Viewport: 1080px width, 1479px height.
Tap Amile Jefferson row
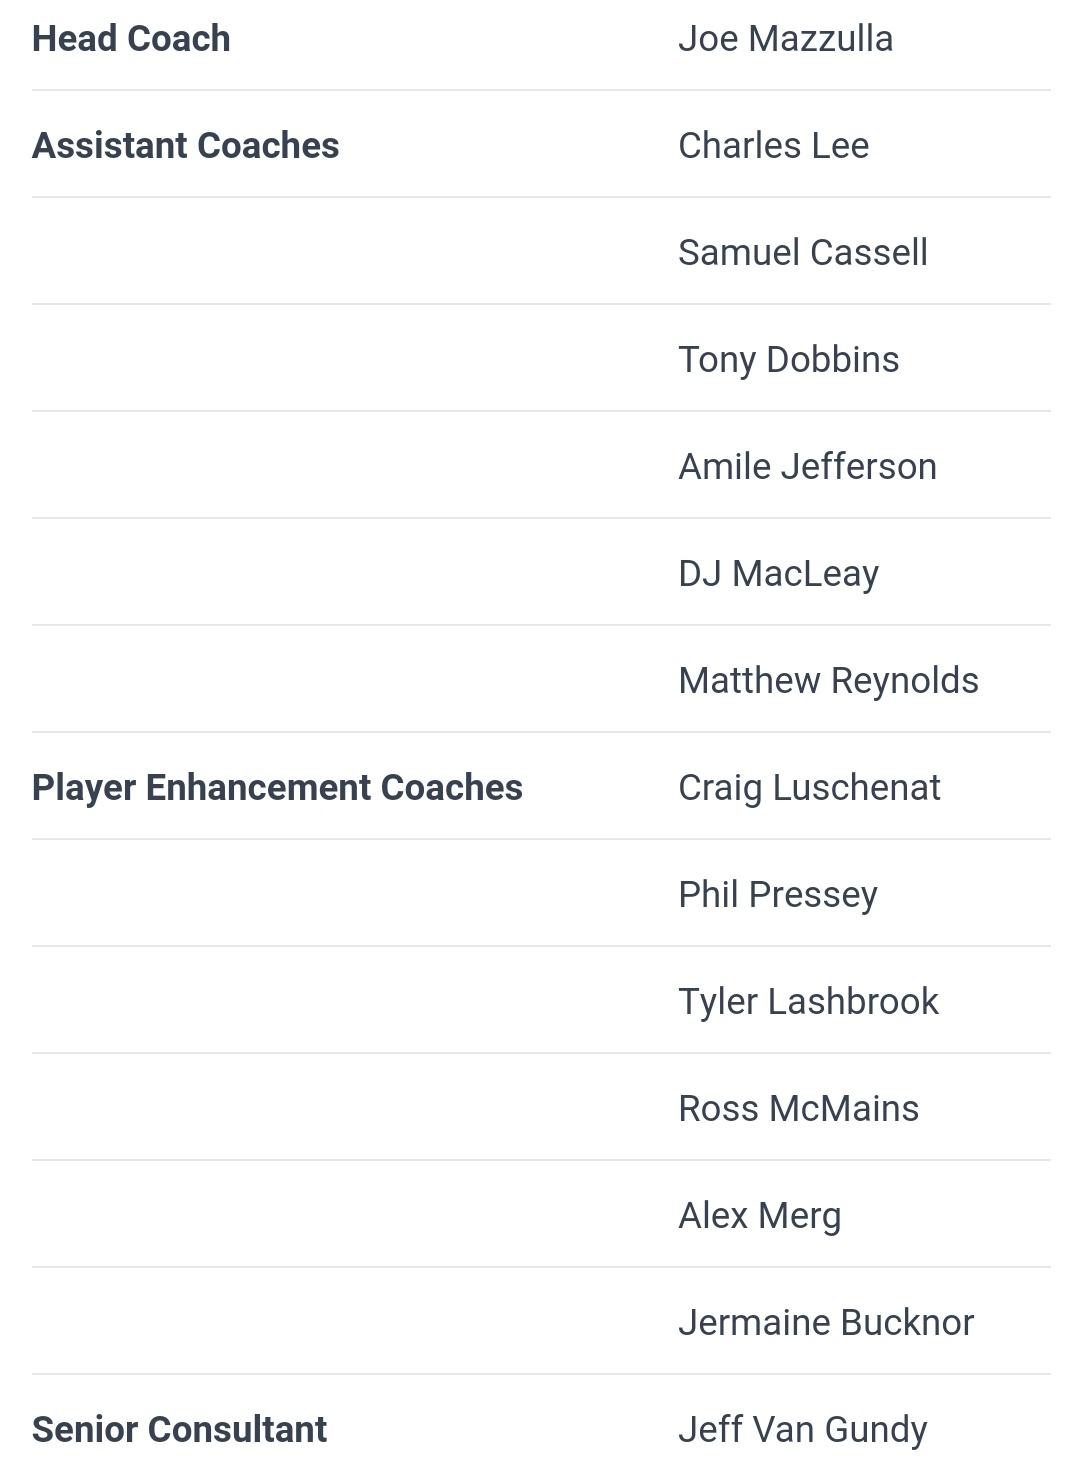tap(807, 467)
